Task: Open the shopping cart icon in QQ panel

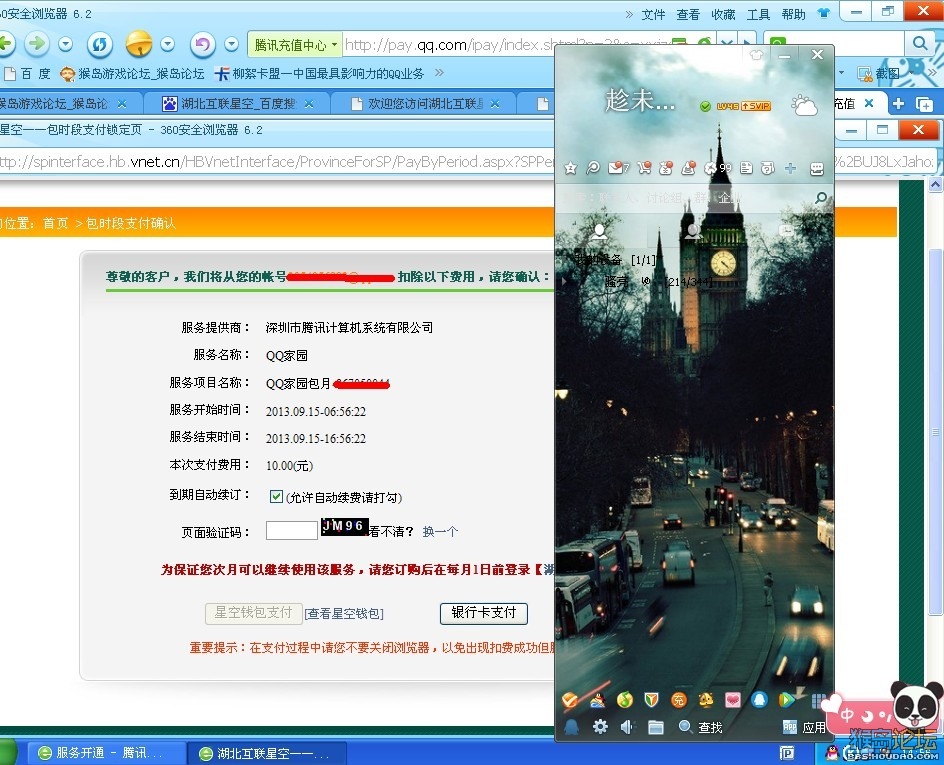Action: pyautogui.click(x=644, y=168)
